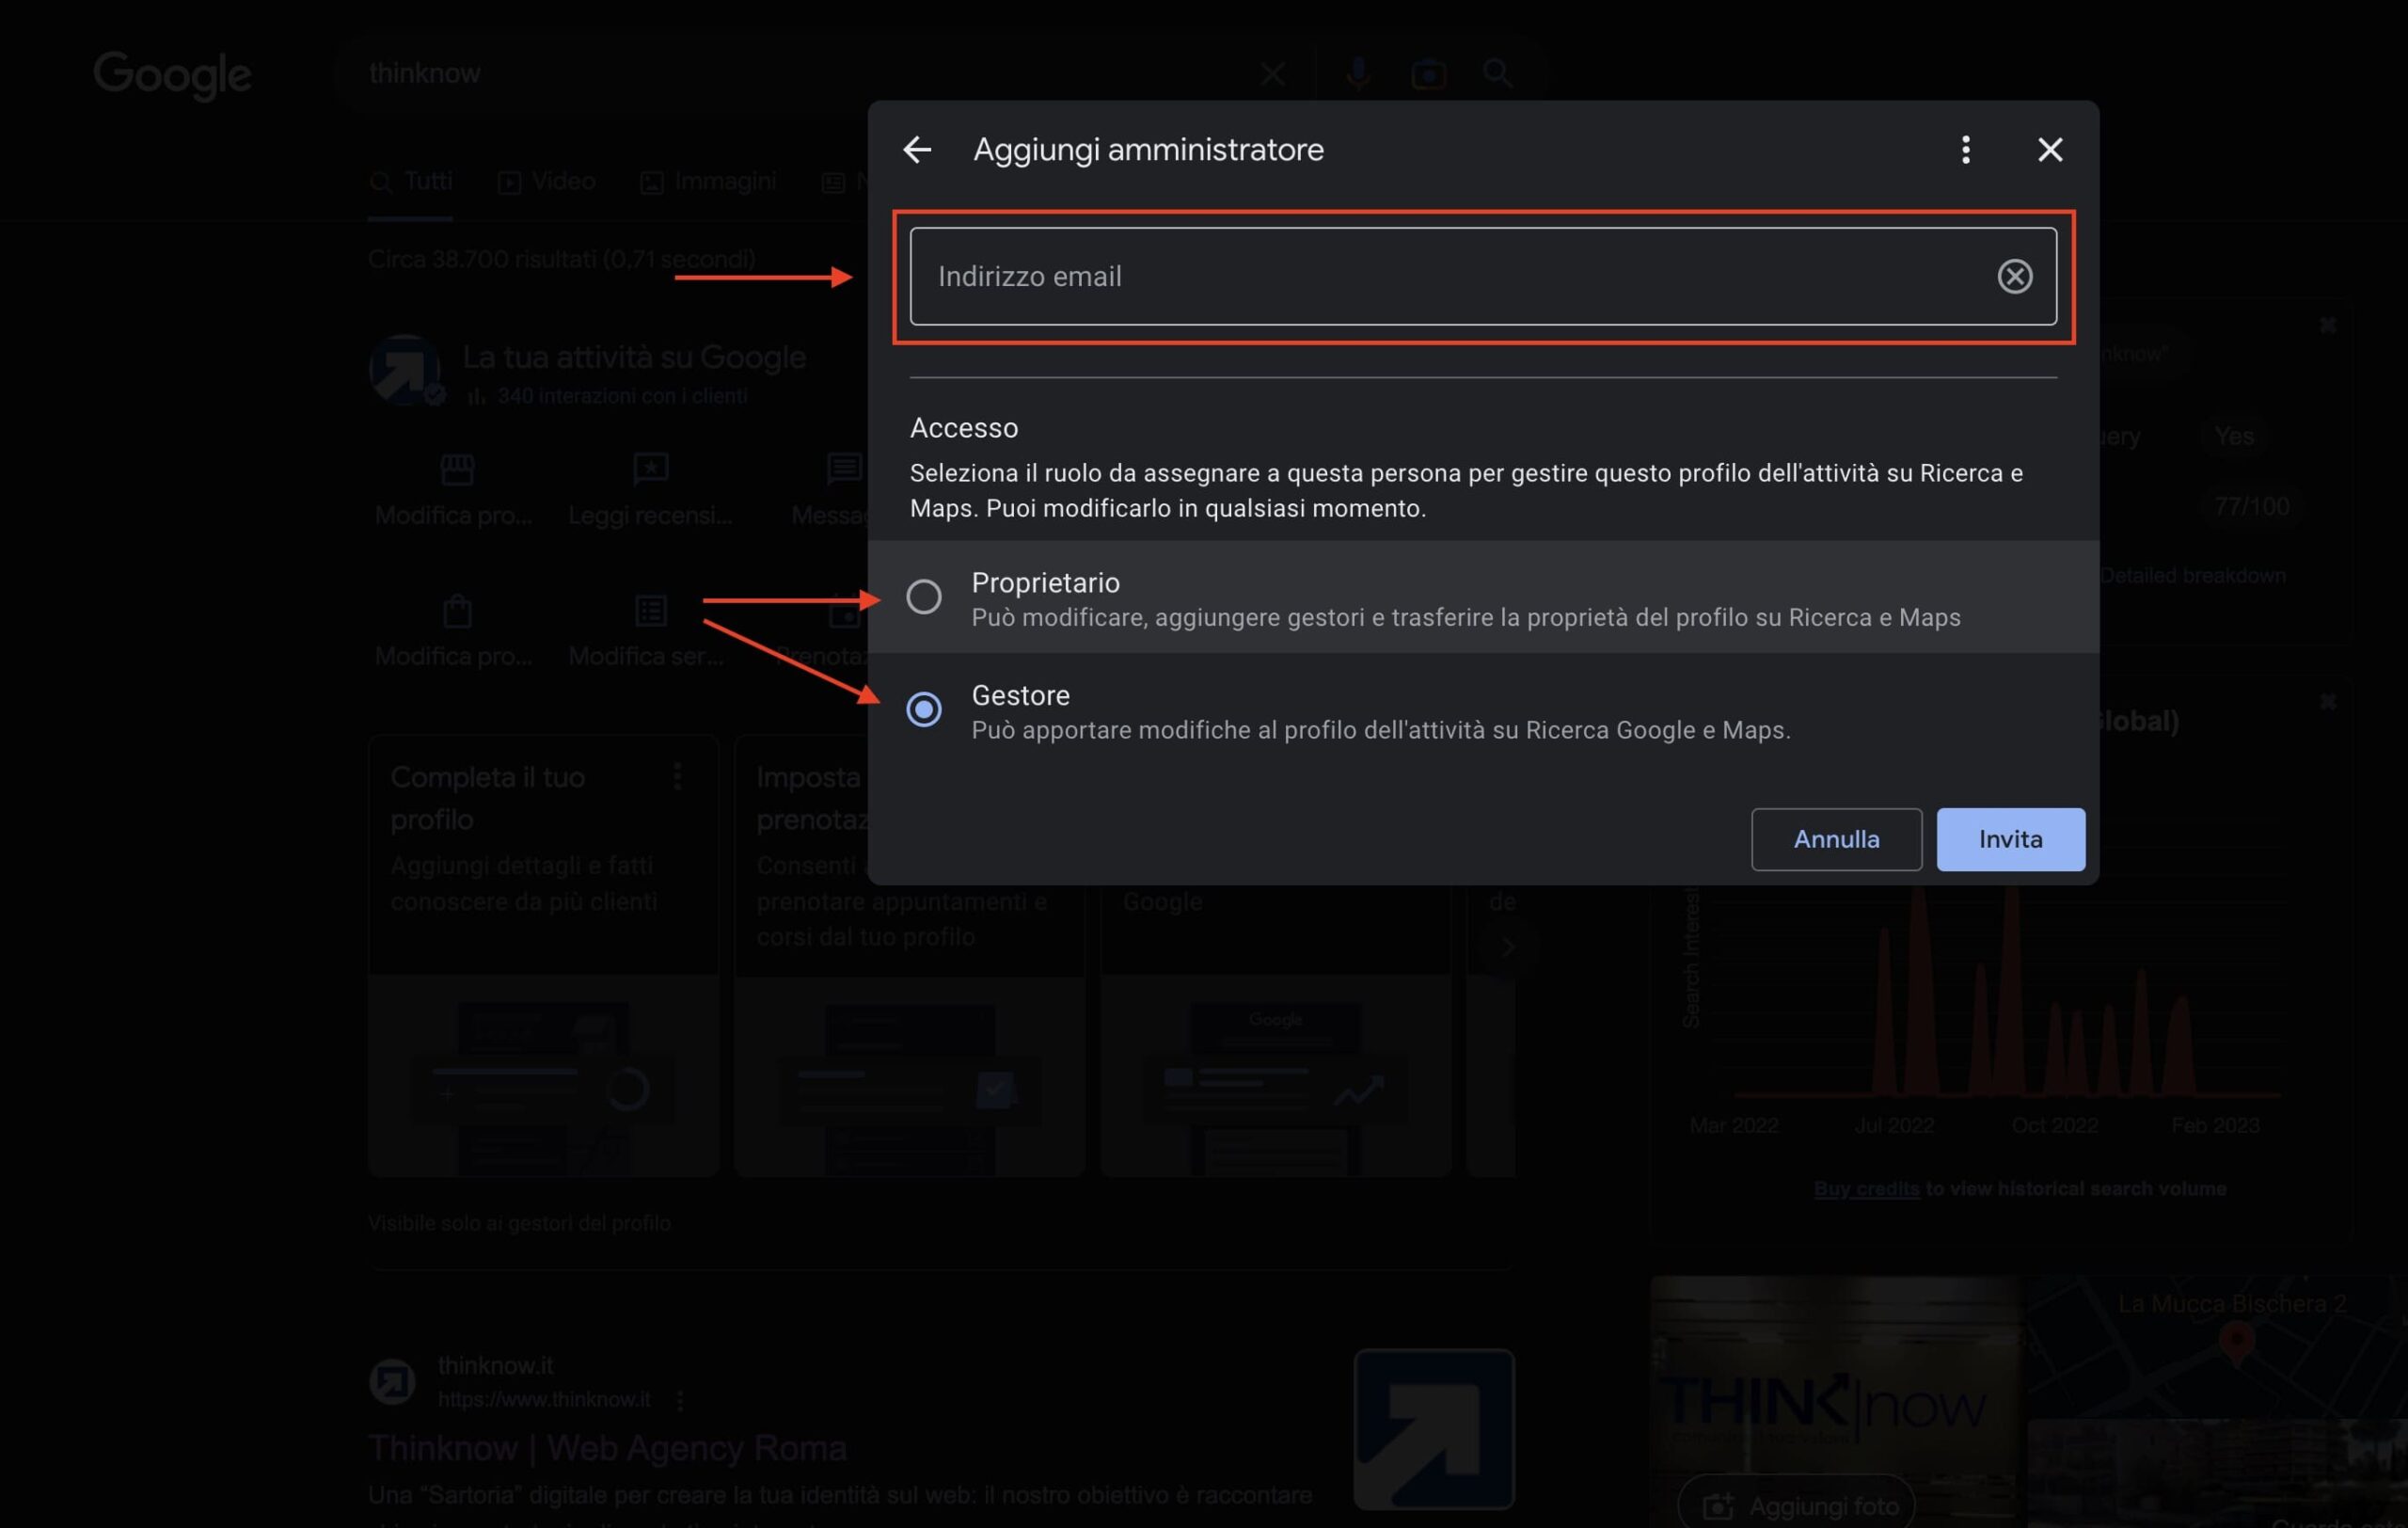Switch to the Video tab
Image resolution: width=2408 pixels, height=1528 pixels.
pyautogui.click(x=547, y=182)
